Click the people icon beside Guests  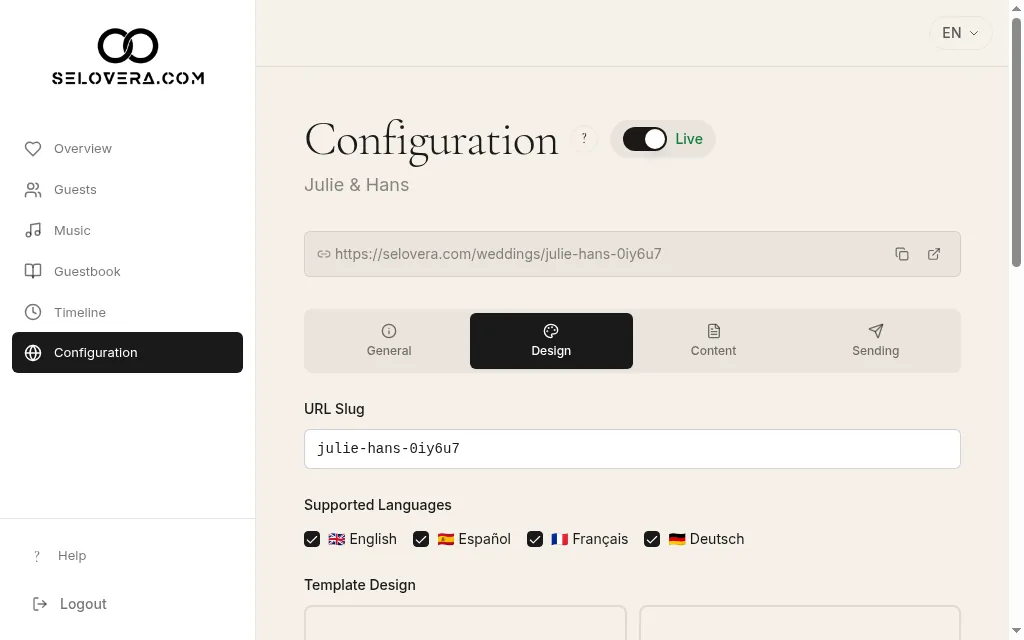(33, 190)
